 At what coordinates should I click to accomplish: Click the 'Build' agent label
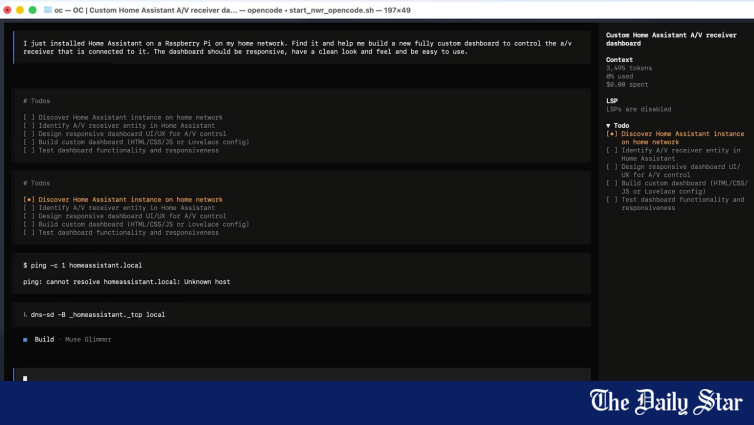(44, 339)
